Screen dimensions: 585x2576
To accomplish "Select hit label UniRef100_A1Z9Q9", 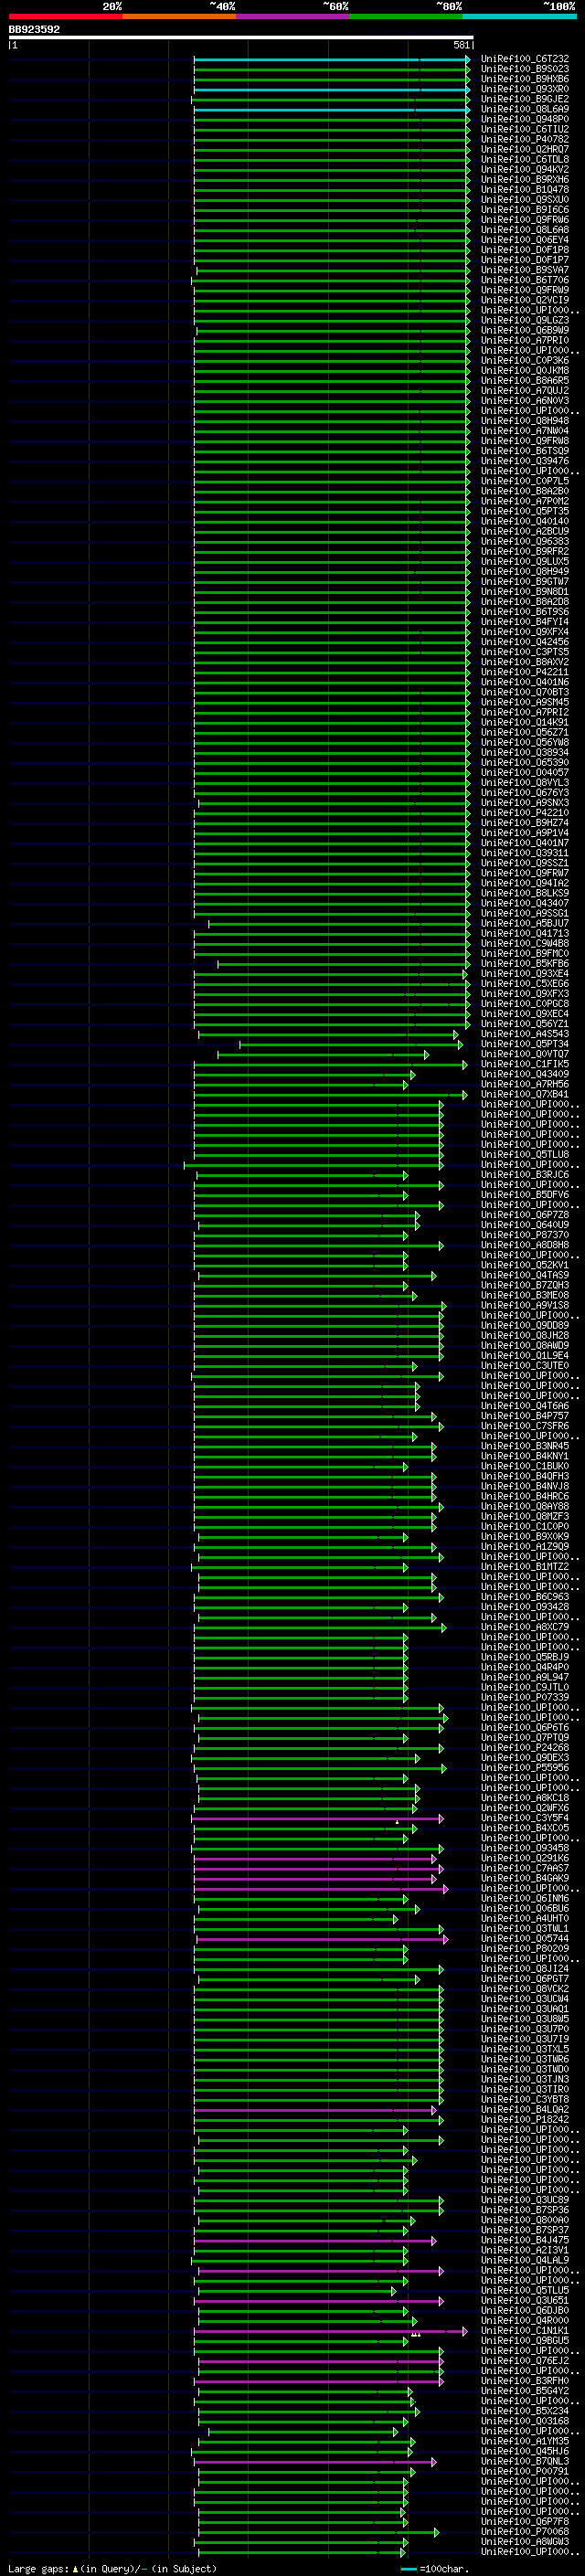I will point(525,1547).
